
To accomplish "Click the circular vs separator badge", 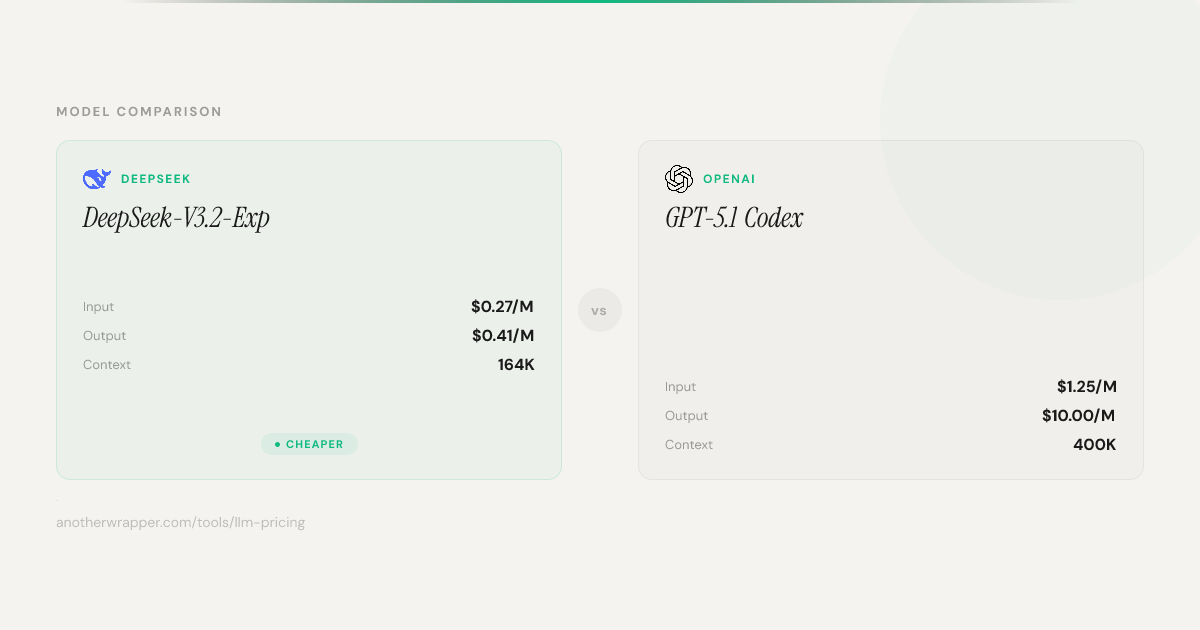I will click(600, 310).
